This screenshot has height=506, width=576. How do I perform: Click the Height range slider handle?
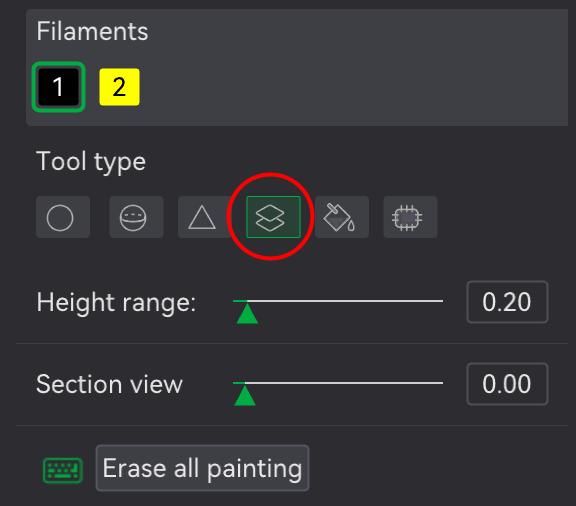(x=247, y=313)
